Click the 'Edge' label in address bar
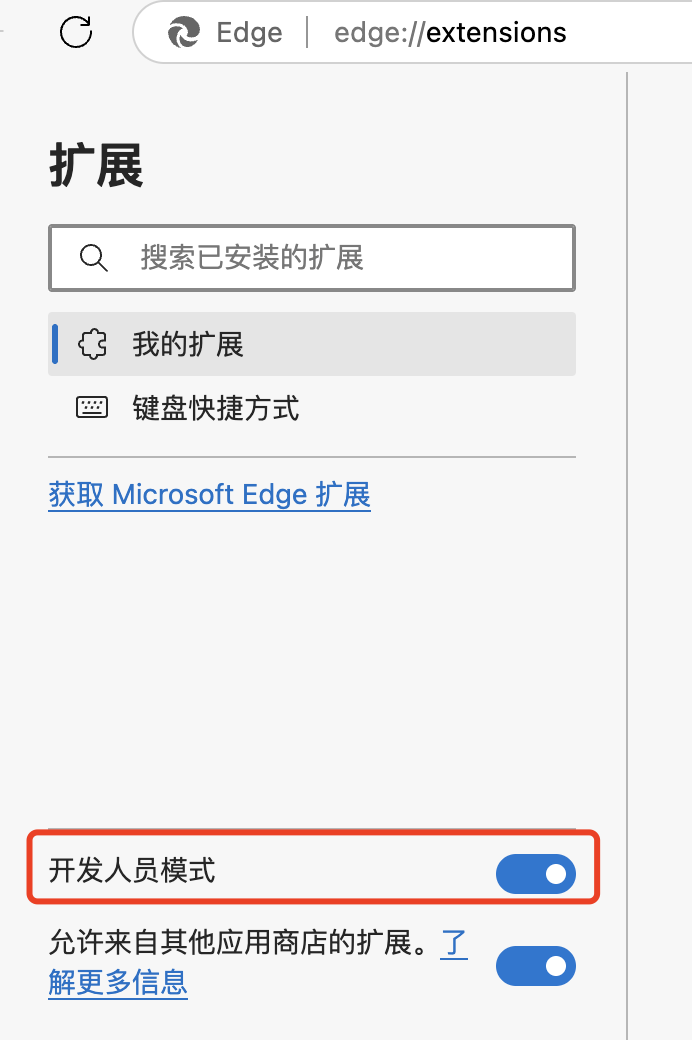692x1040 pixels. 249,33
